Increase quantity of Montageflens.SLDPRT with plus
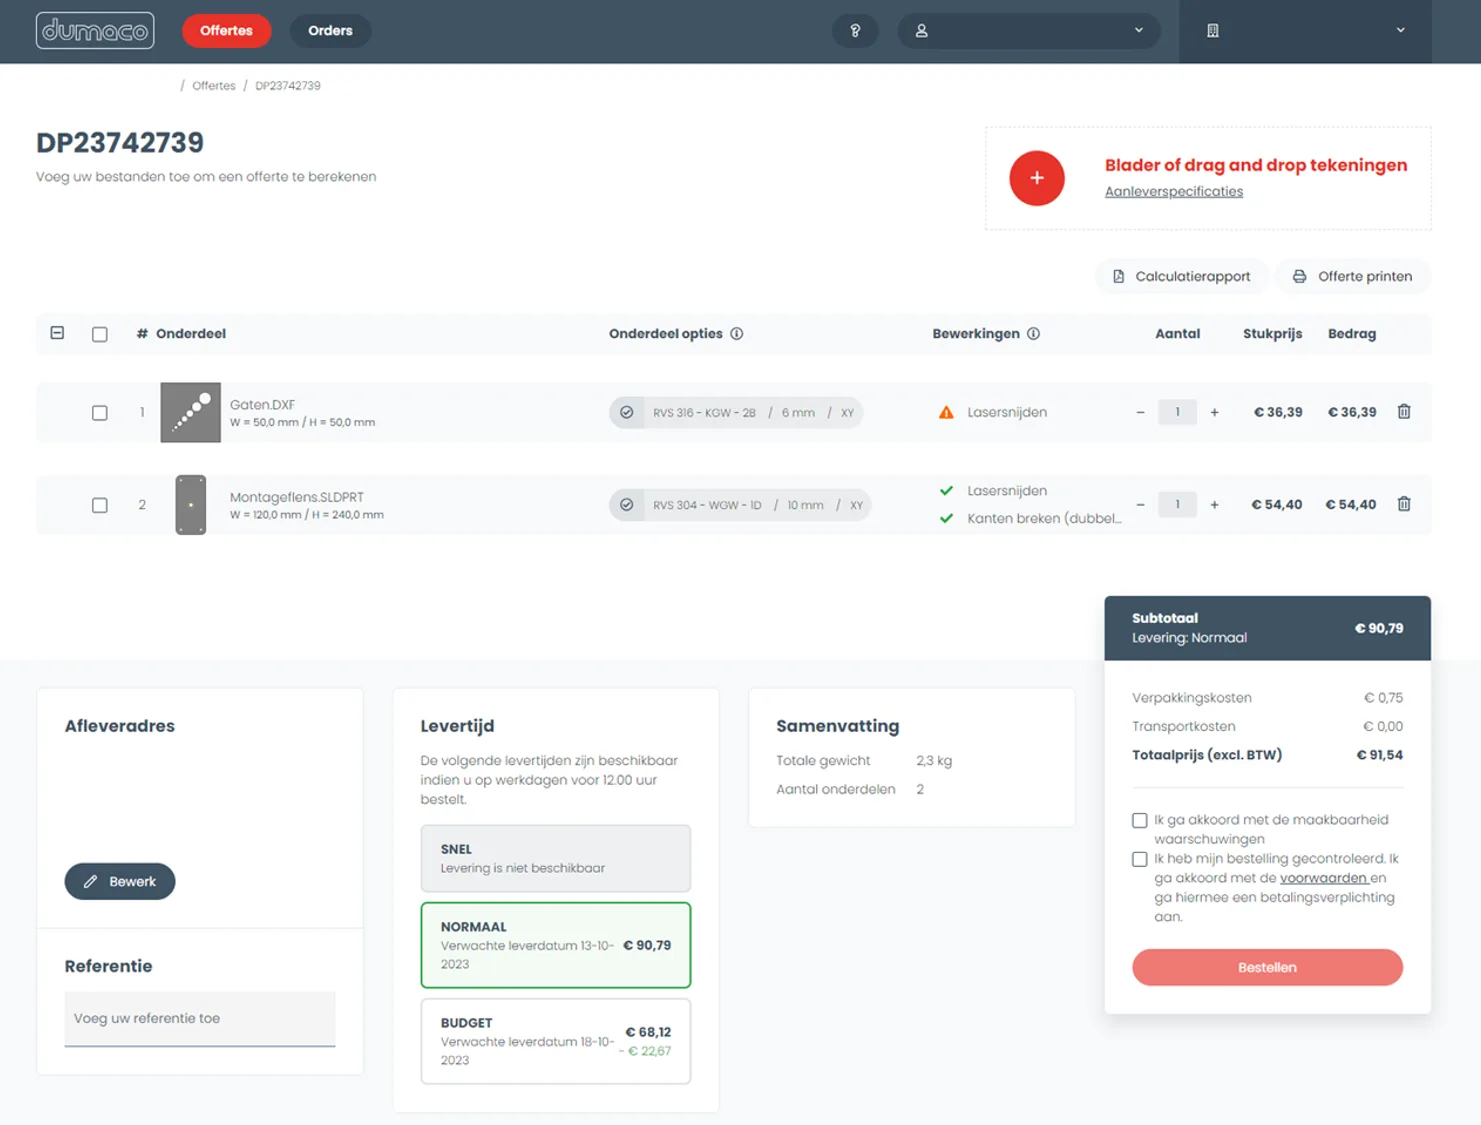 pos(1214,505)
